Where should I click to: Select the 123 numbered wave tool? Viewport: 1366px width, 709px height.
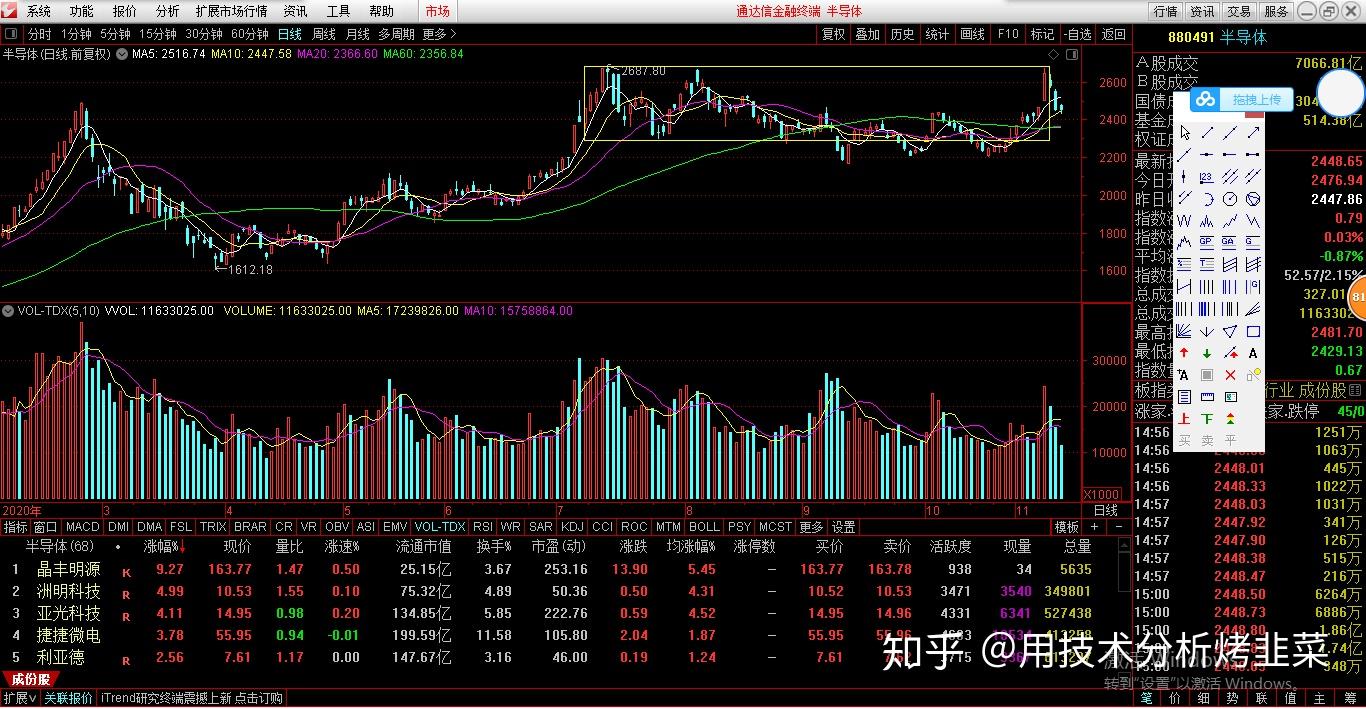pyautogui.click(x=1207, y=176)
